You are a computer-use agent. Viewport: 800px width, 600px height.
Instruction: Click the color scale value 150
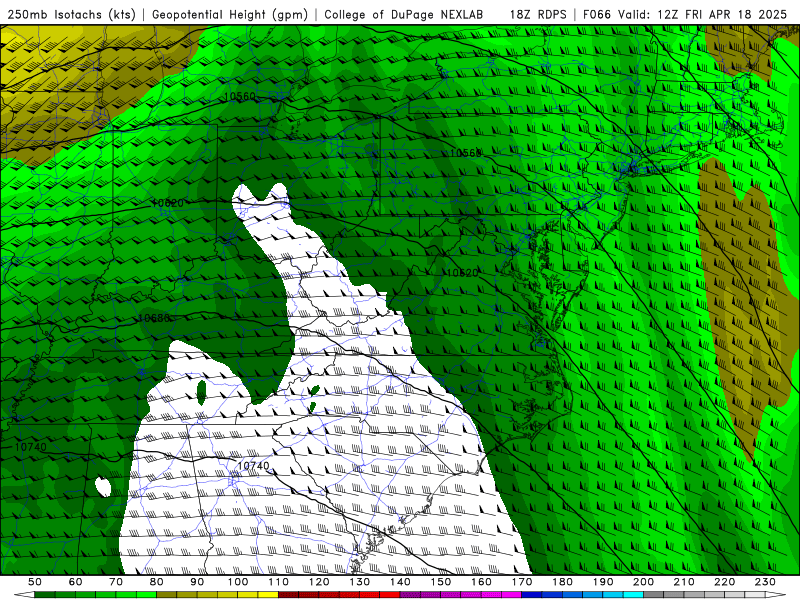[441, 582]
